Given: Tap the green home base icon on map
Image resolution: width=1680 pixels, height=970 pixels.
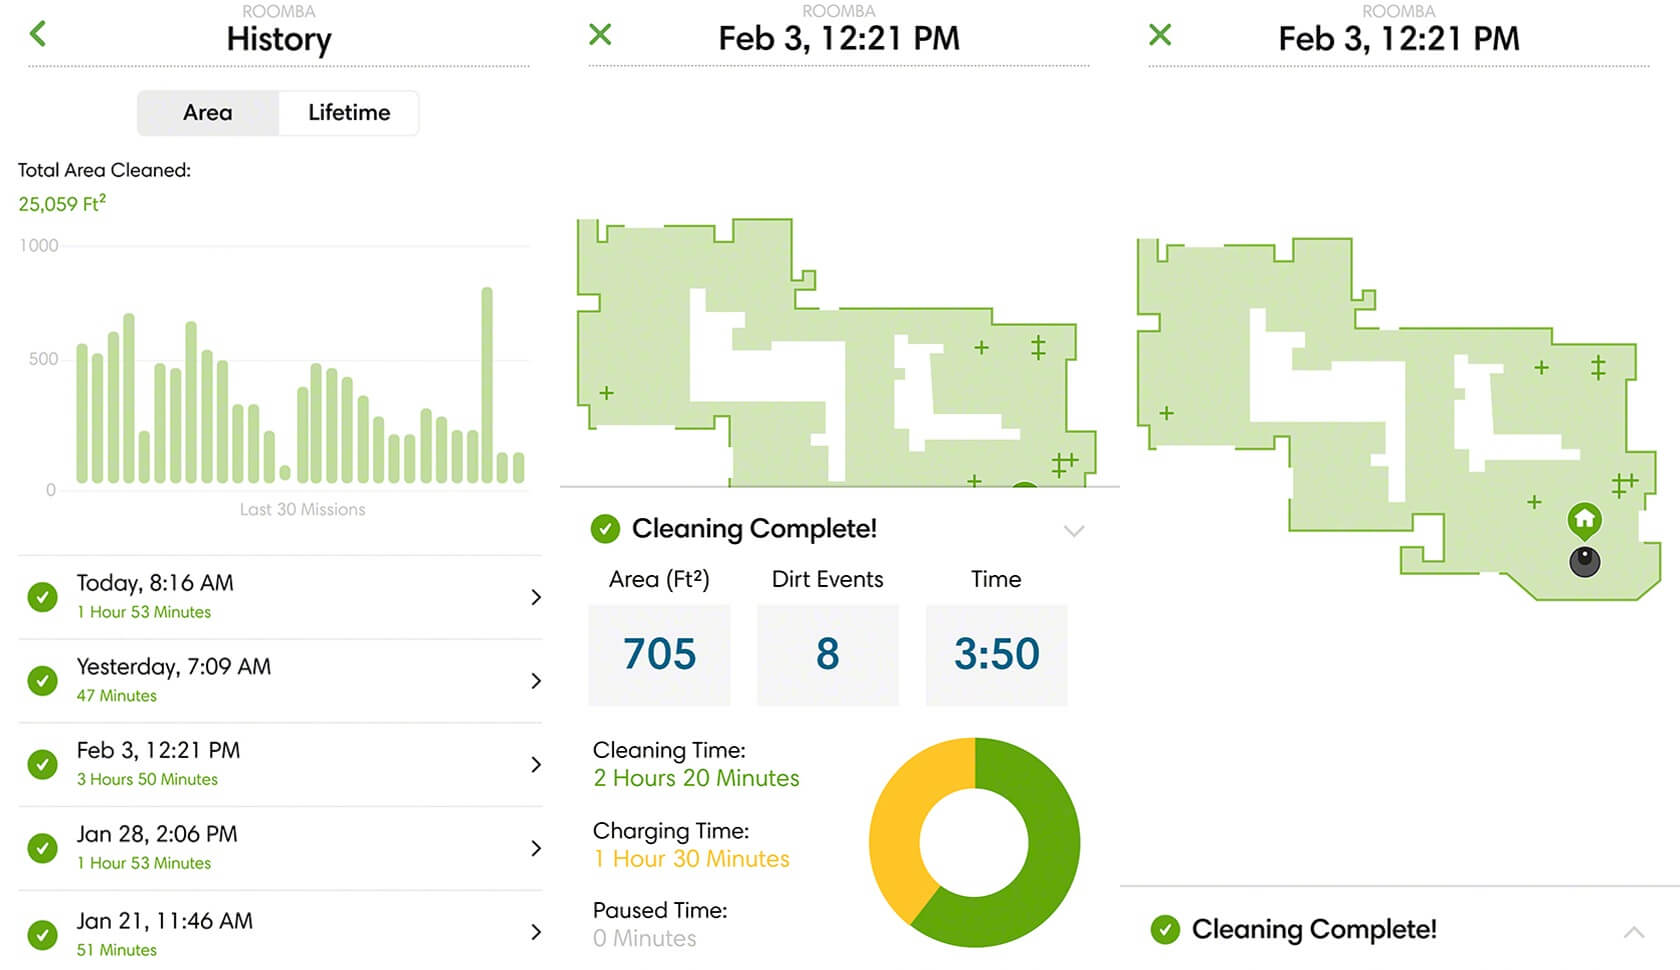Looking at the screenshot, I should (1584, 519).
